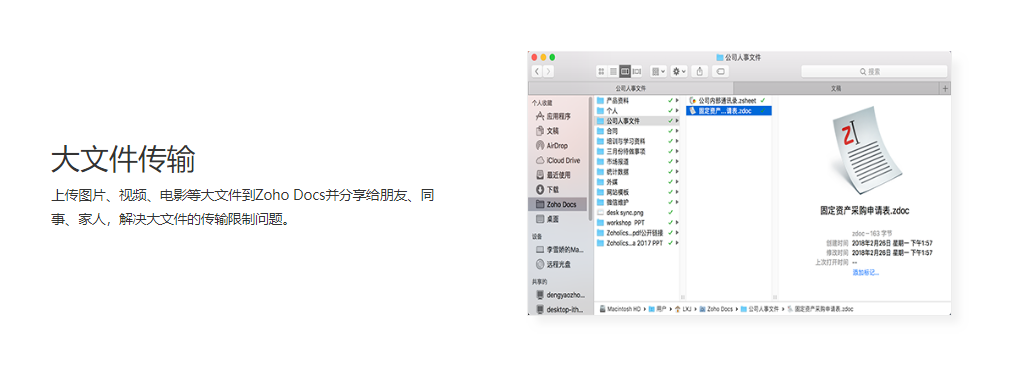Expand the 统计数据 folder arrow
1009x366 pixels.
click(677, 172)
